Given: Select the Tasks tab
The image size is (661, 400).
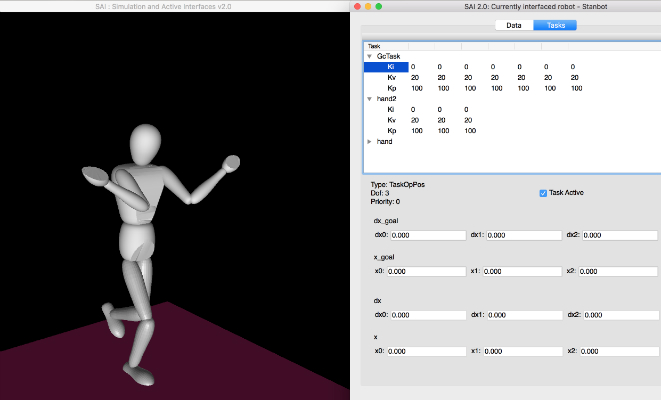Looking at the screenshot, I should coord(555,24).
